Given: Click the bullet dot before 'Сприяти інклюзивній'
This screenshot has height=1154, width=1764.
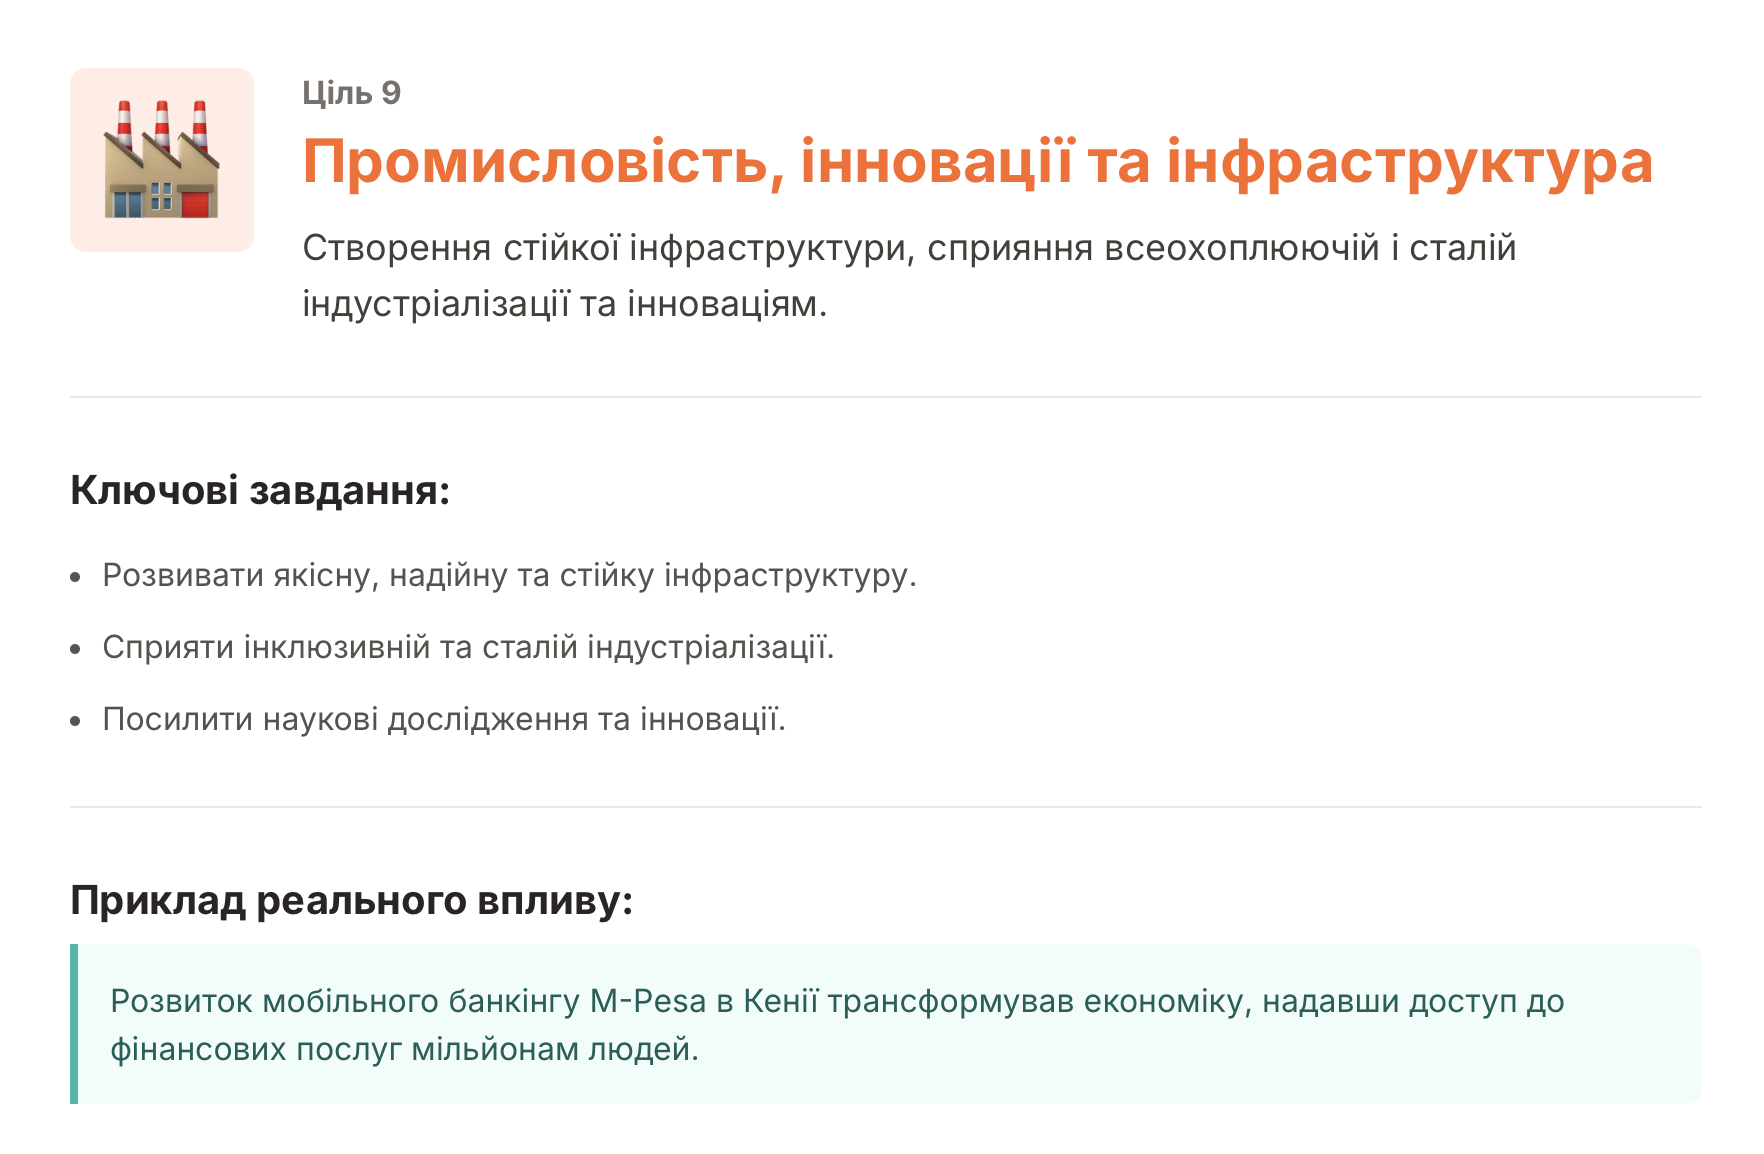Looking at the screenshot, I should 76,650.
